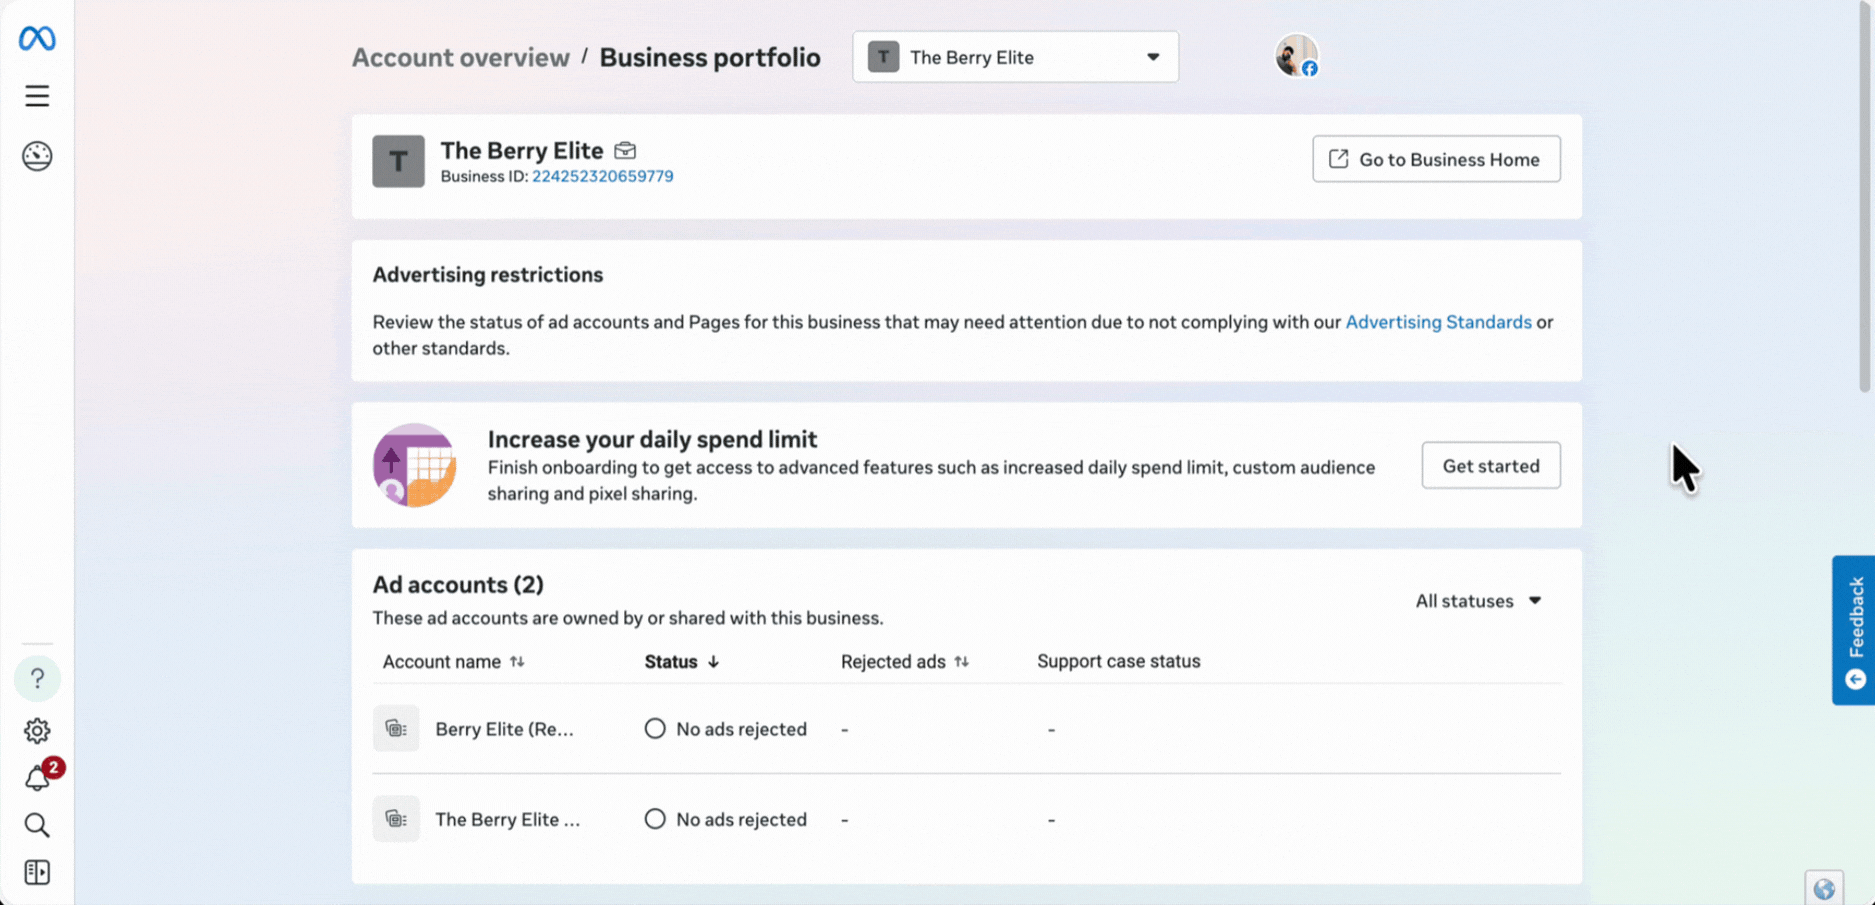This screenshot has height=905, width=1875.
Task: Open the All statuses filter dropdown
Action: 1478,601
